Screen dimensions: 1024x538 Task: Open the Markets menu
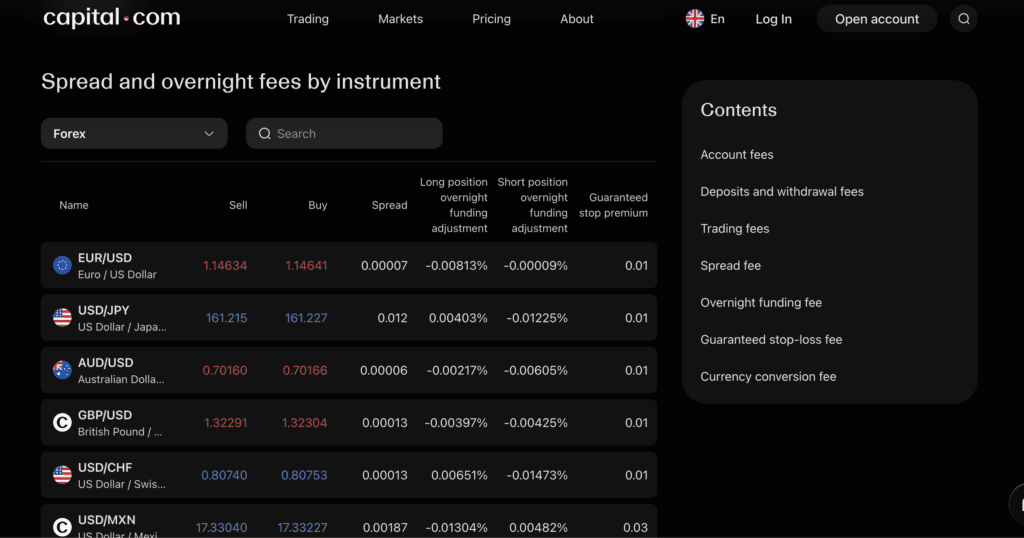[x=400, y=19]
